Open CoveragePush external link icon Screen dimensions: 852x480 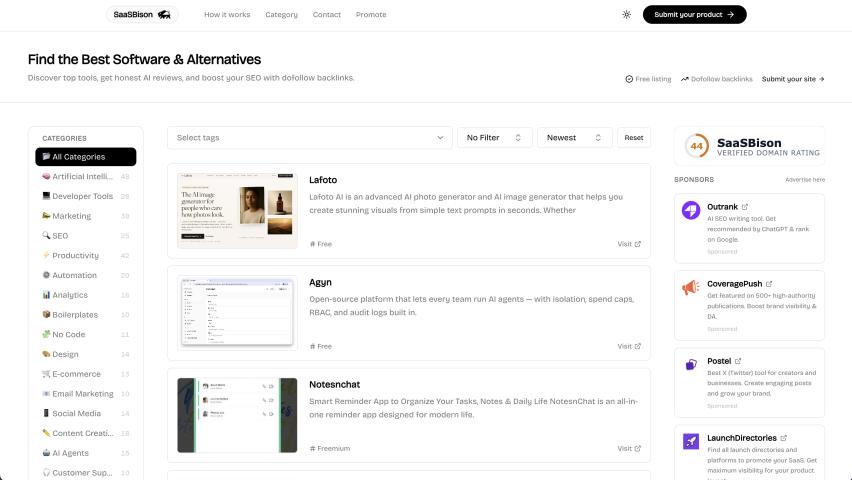click(x=769, y=284)
